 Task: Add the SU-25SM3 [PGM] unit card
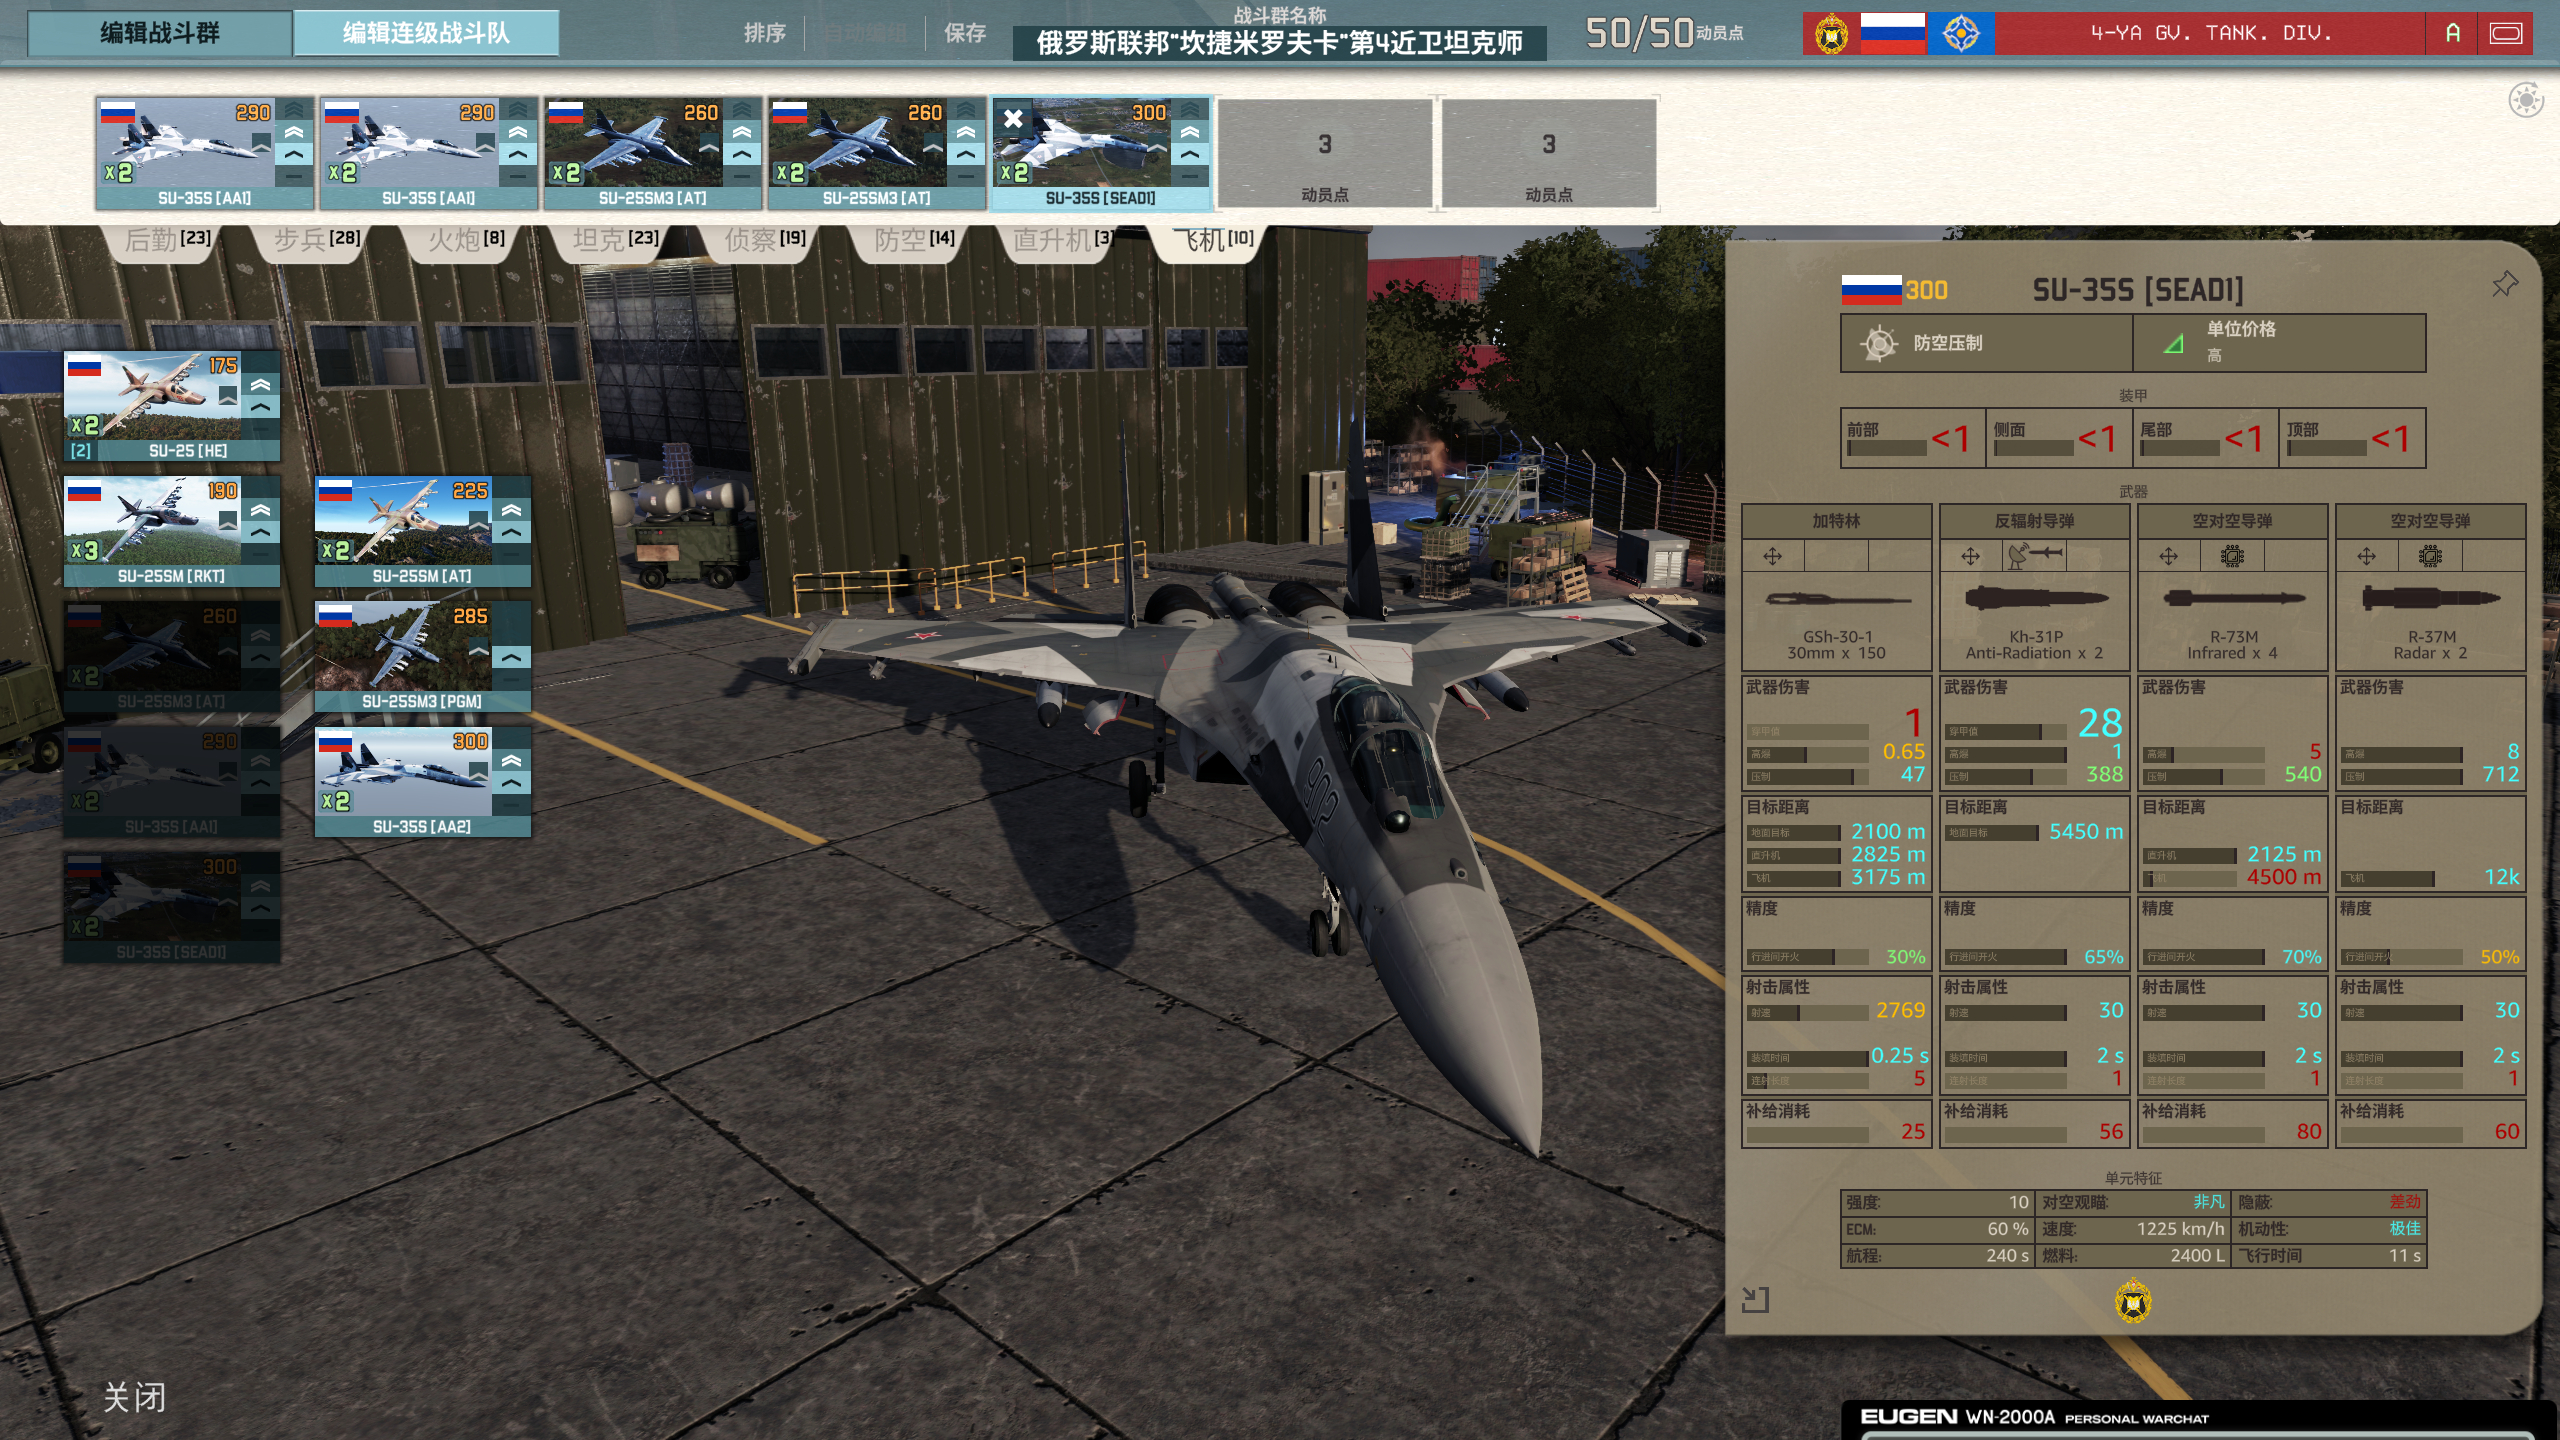point(423,656)
